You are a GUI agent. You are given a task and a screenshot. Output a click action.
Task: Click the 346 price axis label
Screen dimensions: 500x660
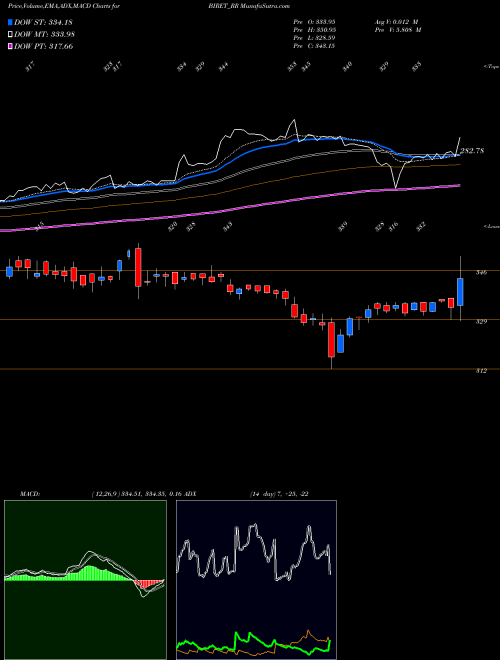point(481,272)
